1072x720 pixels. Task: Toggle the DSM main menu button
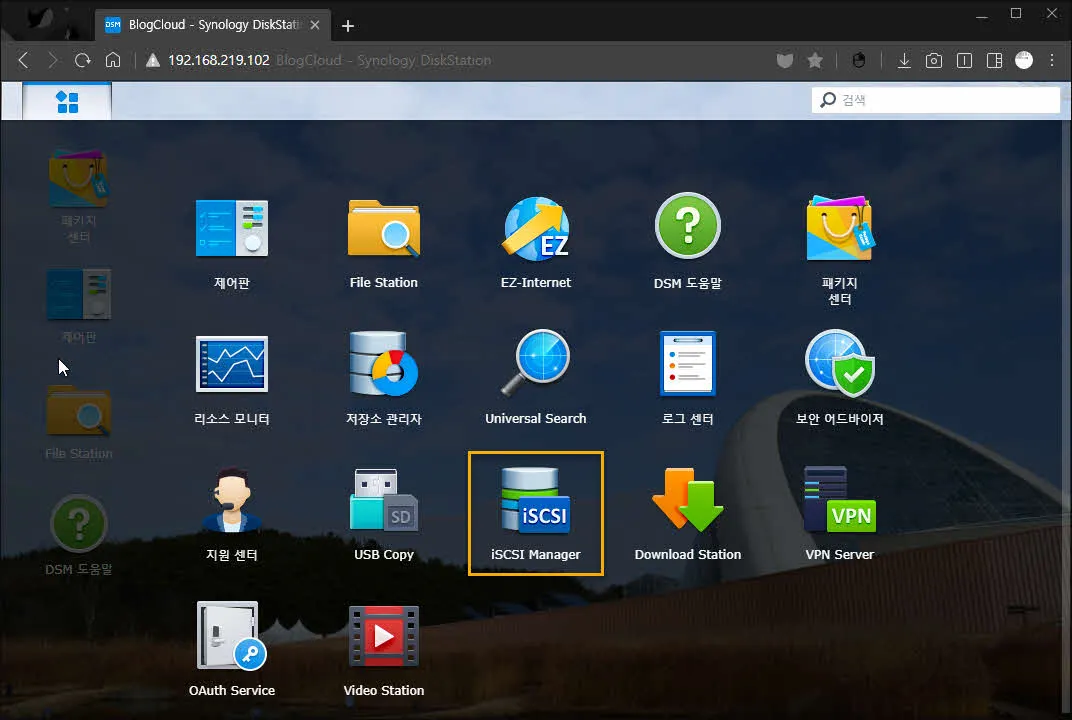coord(67,101)
